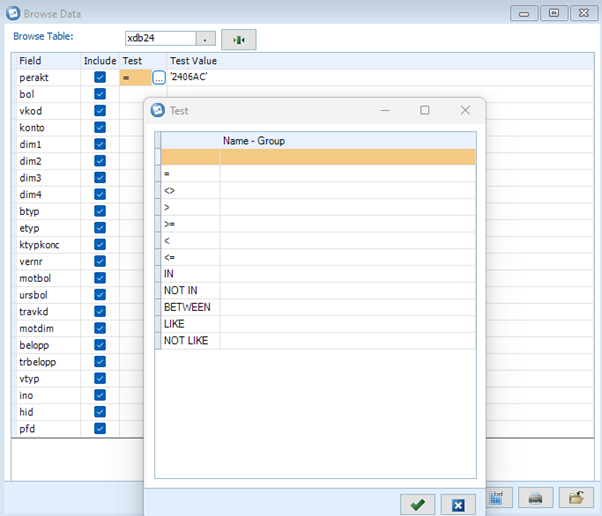Select the '<' operator row
Image resolution: width=602 pixels, height=516 pixels.
pyautogui.click(x=318, y=241)
